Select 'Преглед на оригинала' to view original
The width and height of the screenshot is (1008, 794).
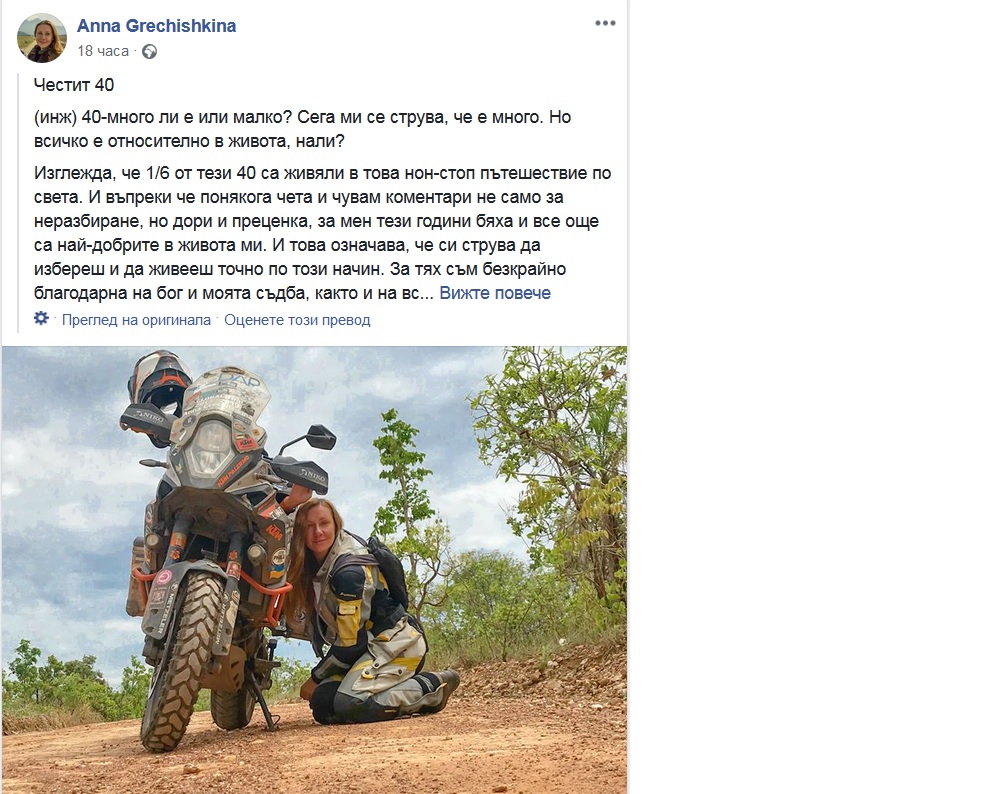coord(136,320)
